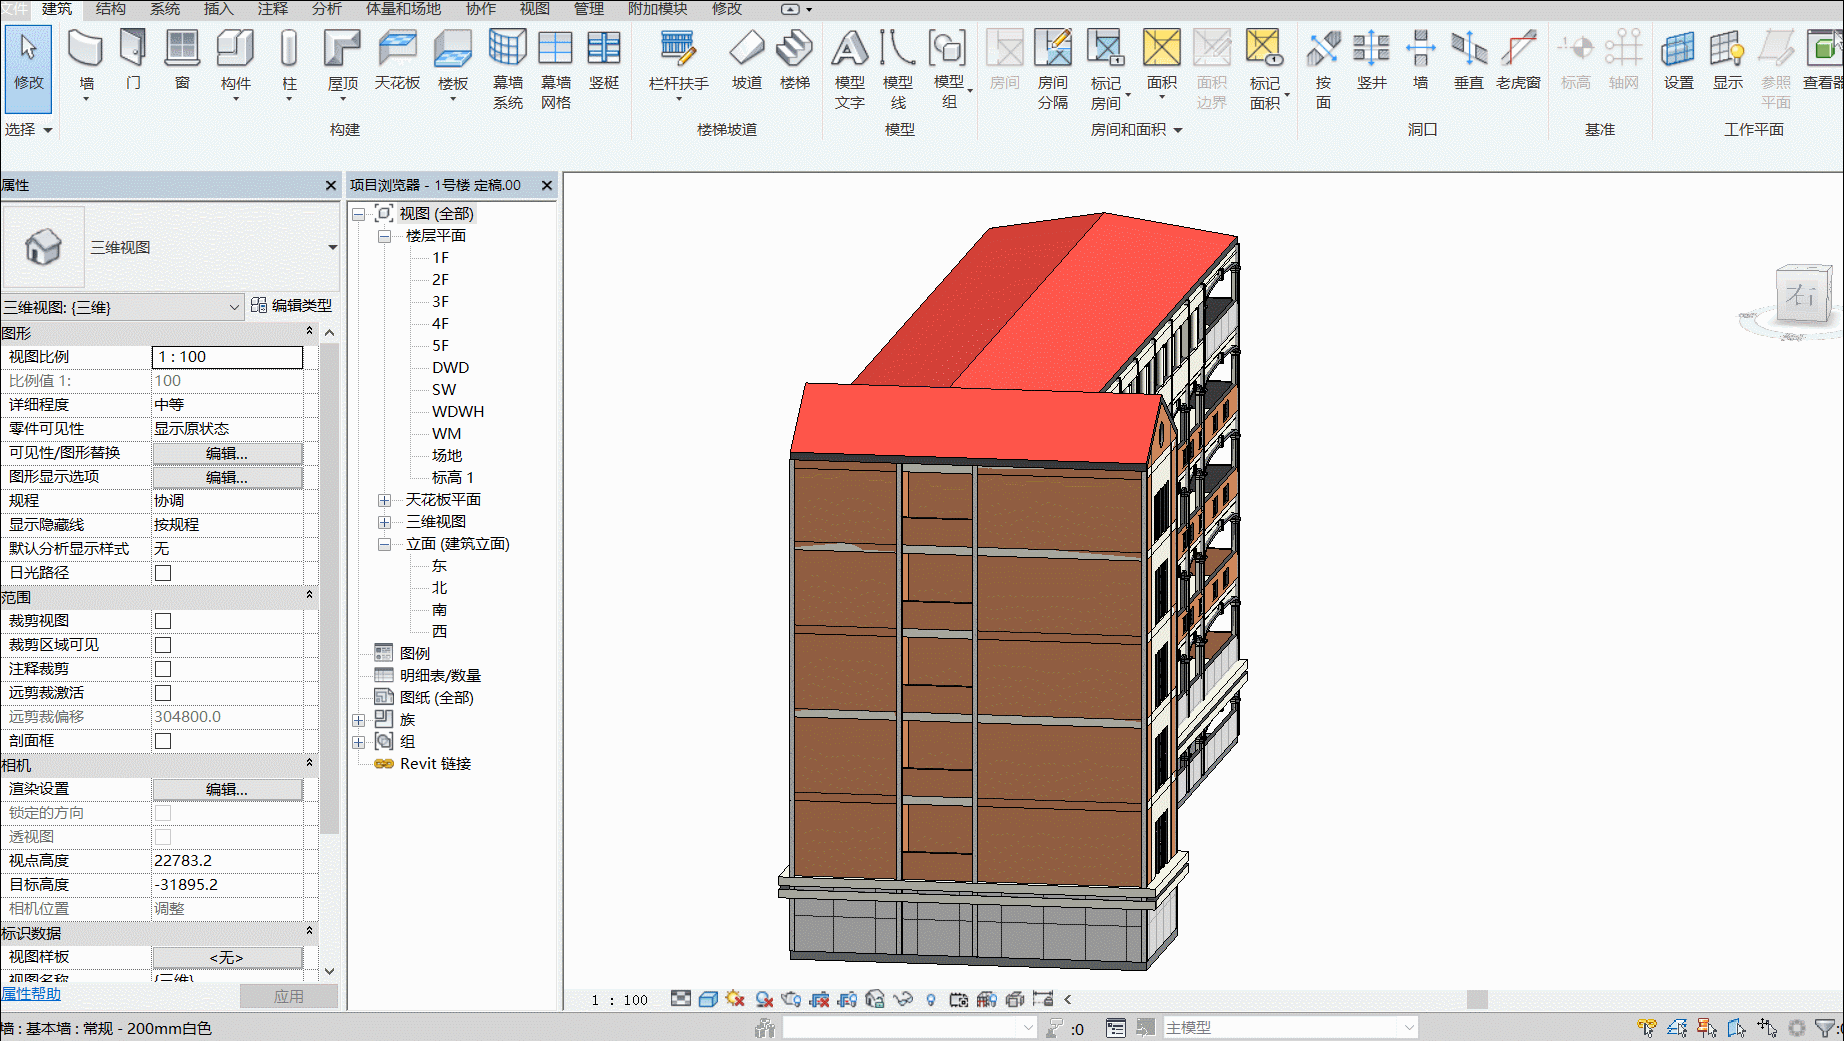Click 编辑... button for 渲染设置

click(227, 789)
